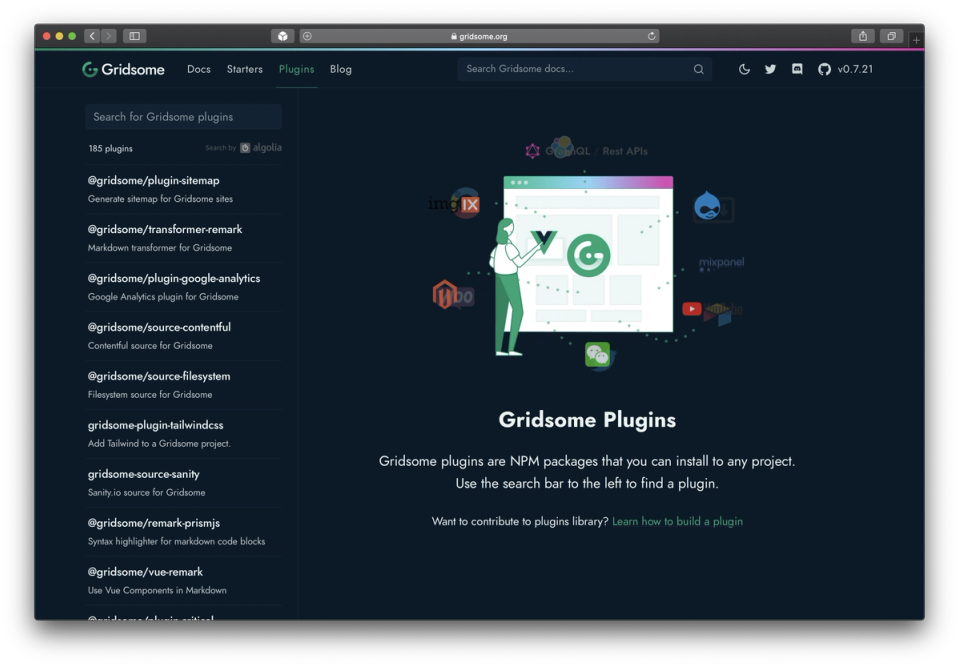This screenshot has width=960, height=667.
Task: Click the imgIX logo in the illustration
Action: (x=454, y=203)
